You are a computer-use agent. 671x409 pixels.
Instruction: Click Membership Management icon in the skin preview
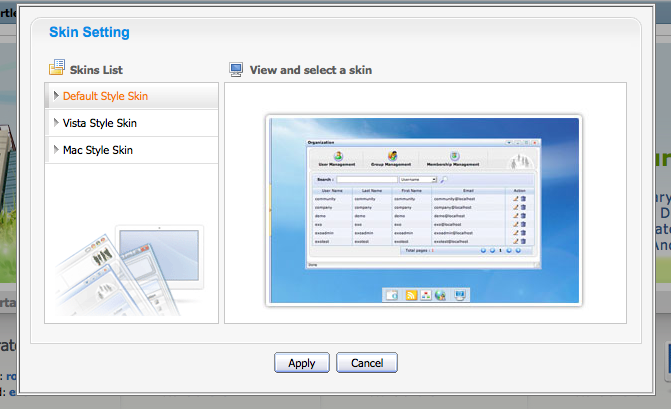pos(453,155)
